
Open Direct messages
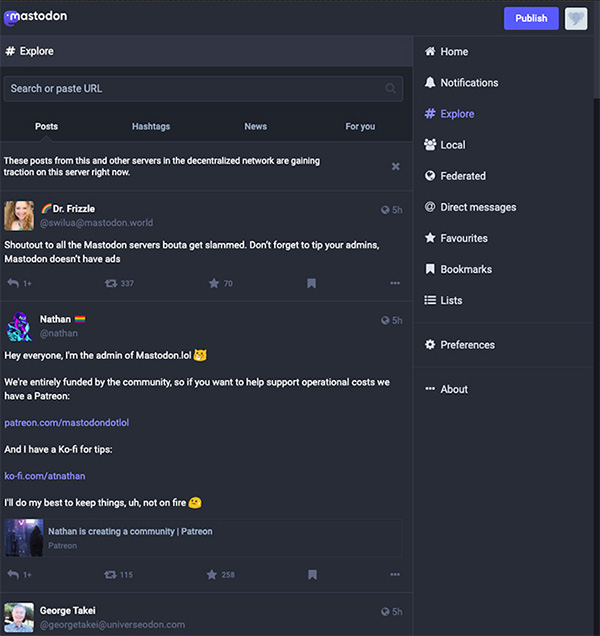coord(470,207)
